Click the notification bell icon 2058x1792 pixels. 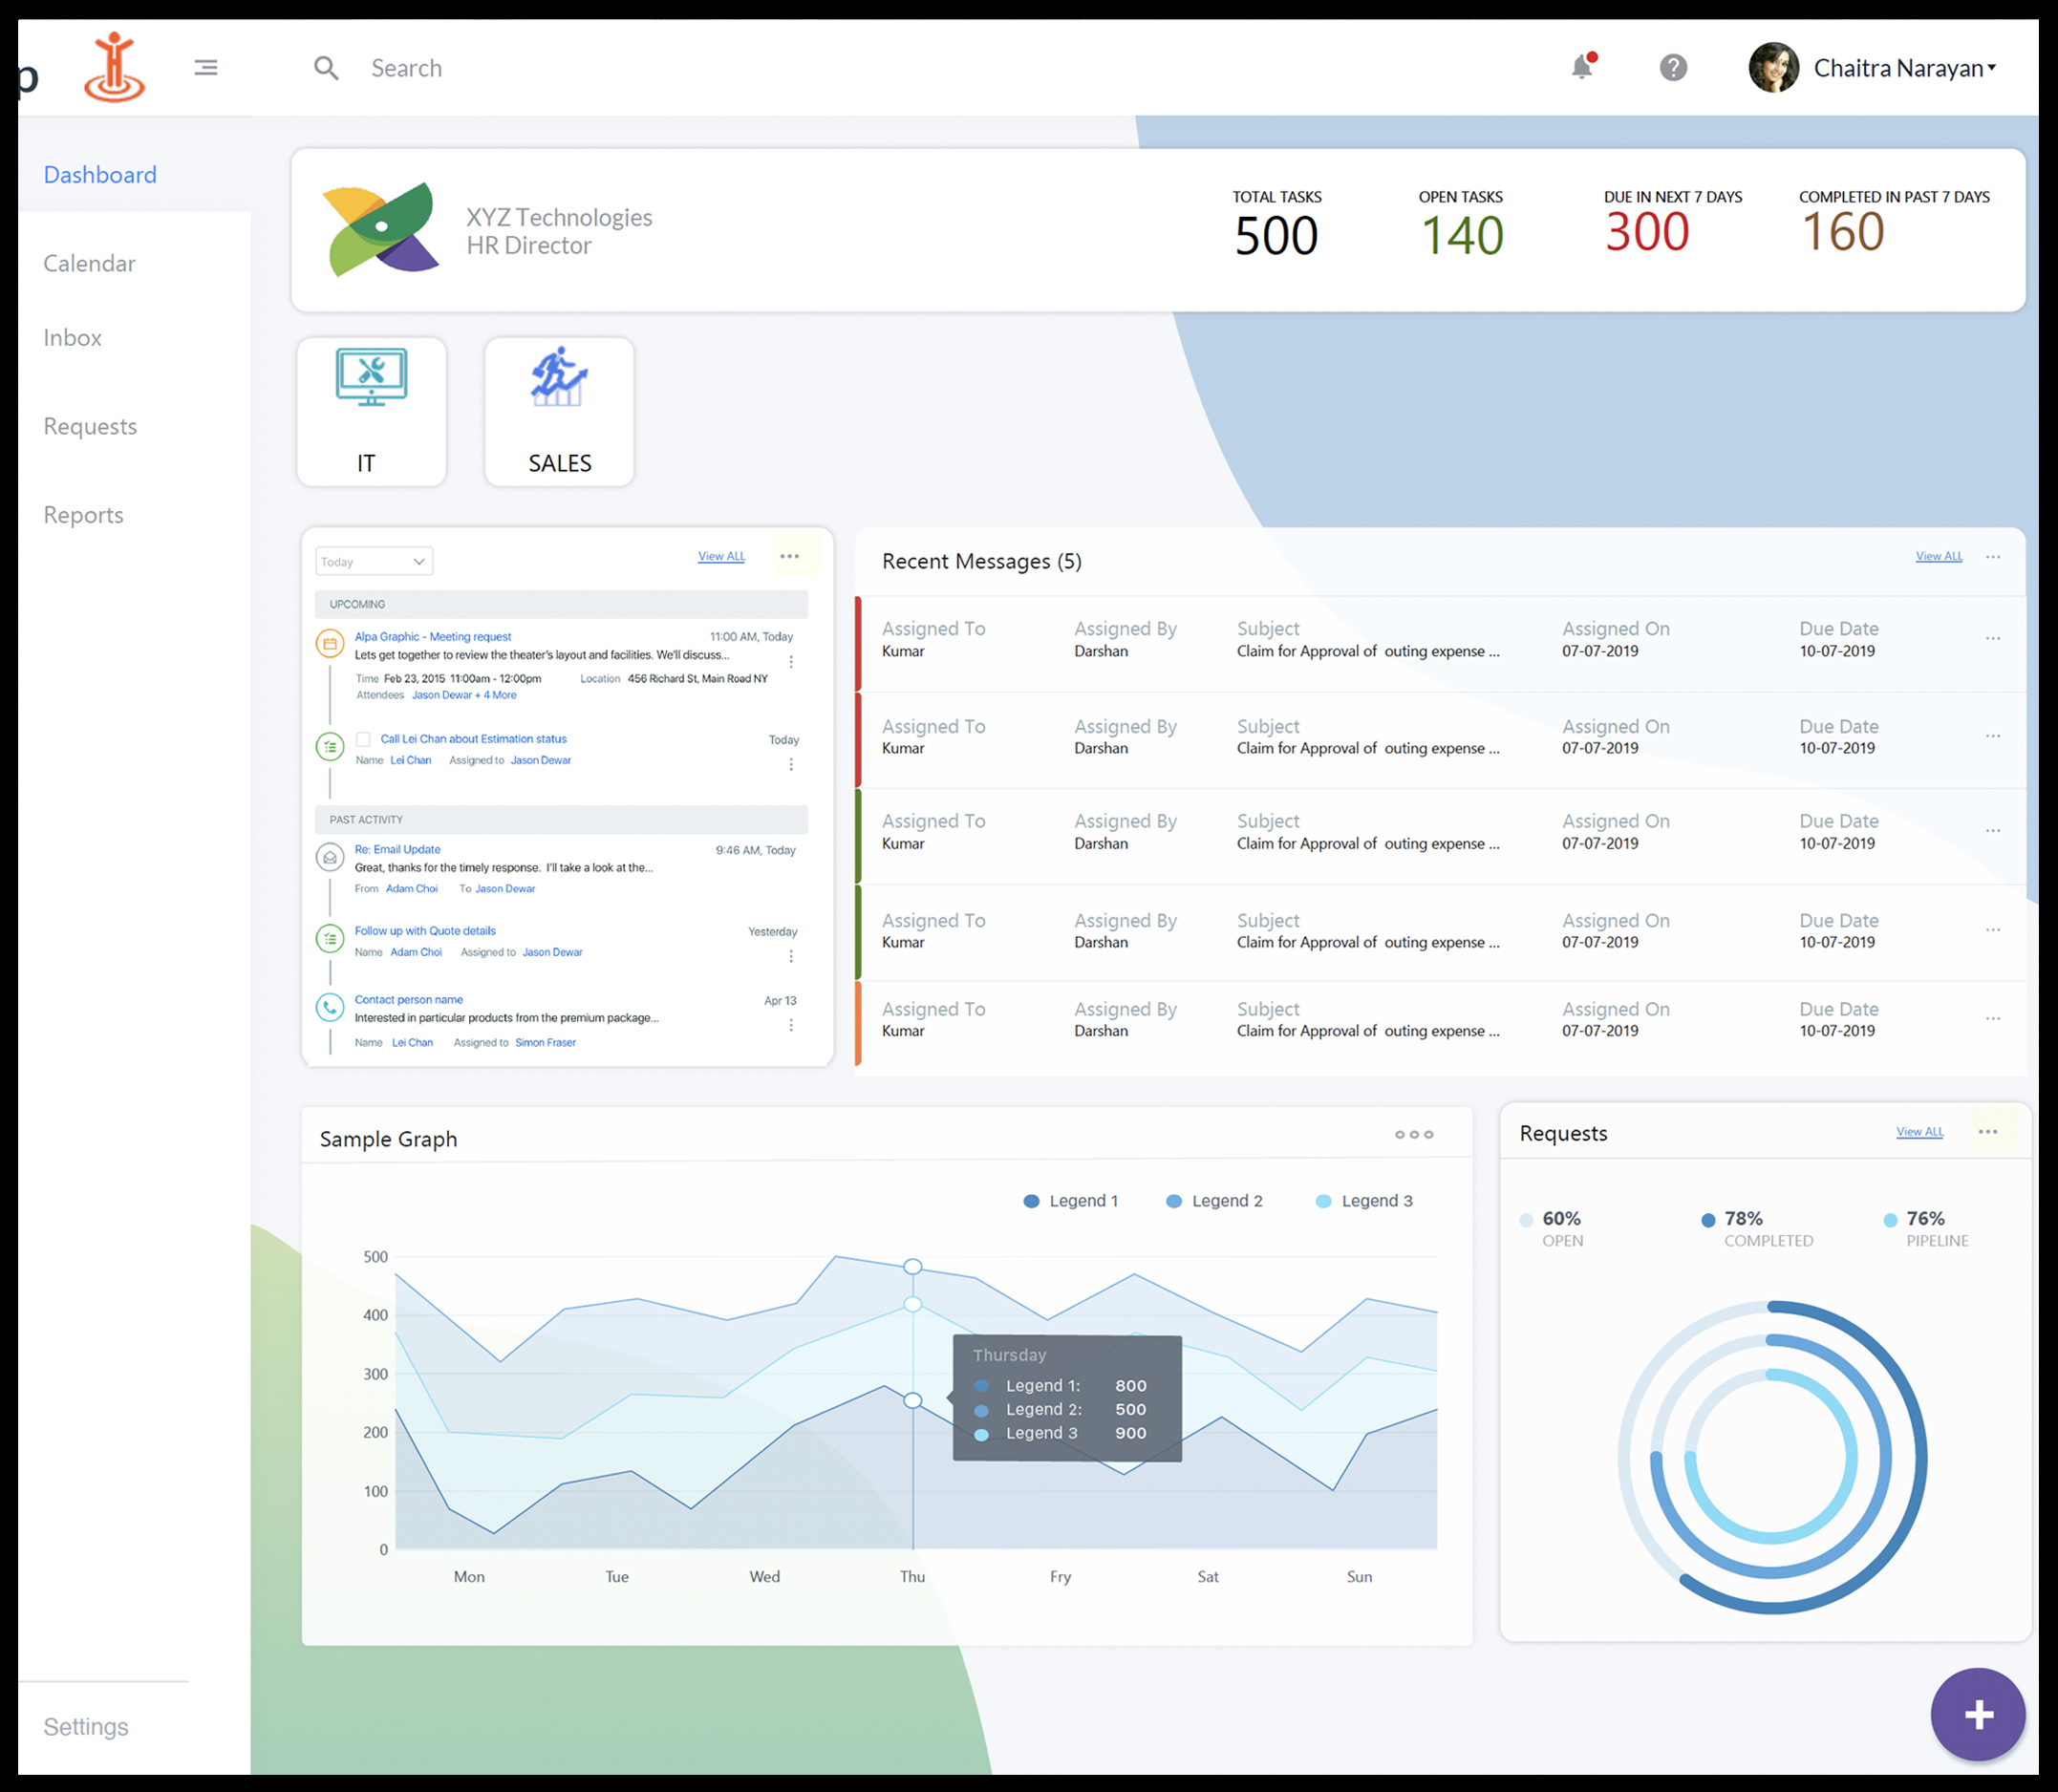pos(1581,67)
